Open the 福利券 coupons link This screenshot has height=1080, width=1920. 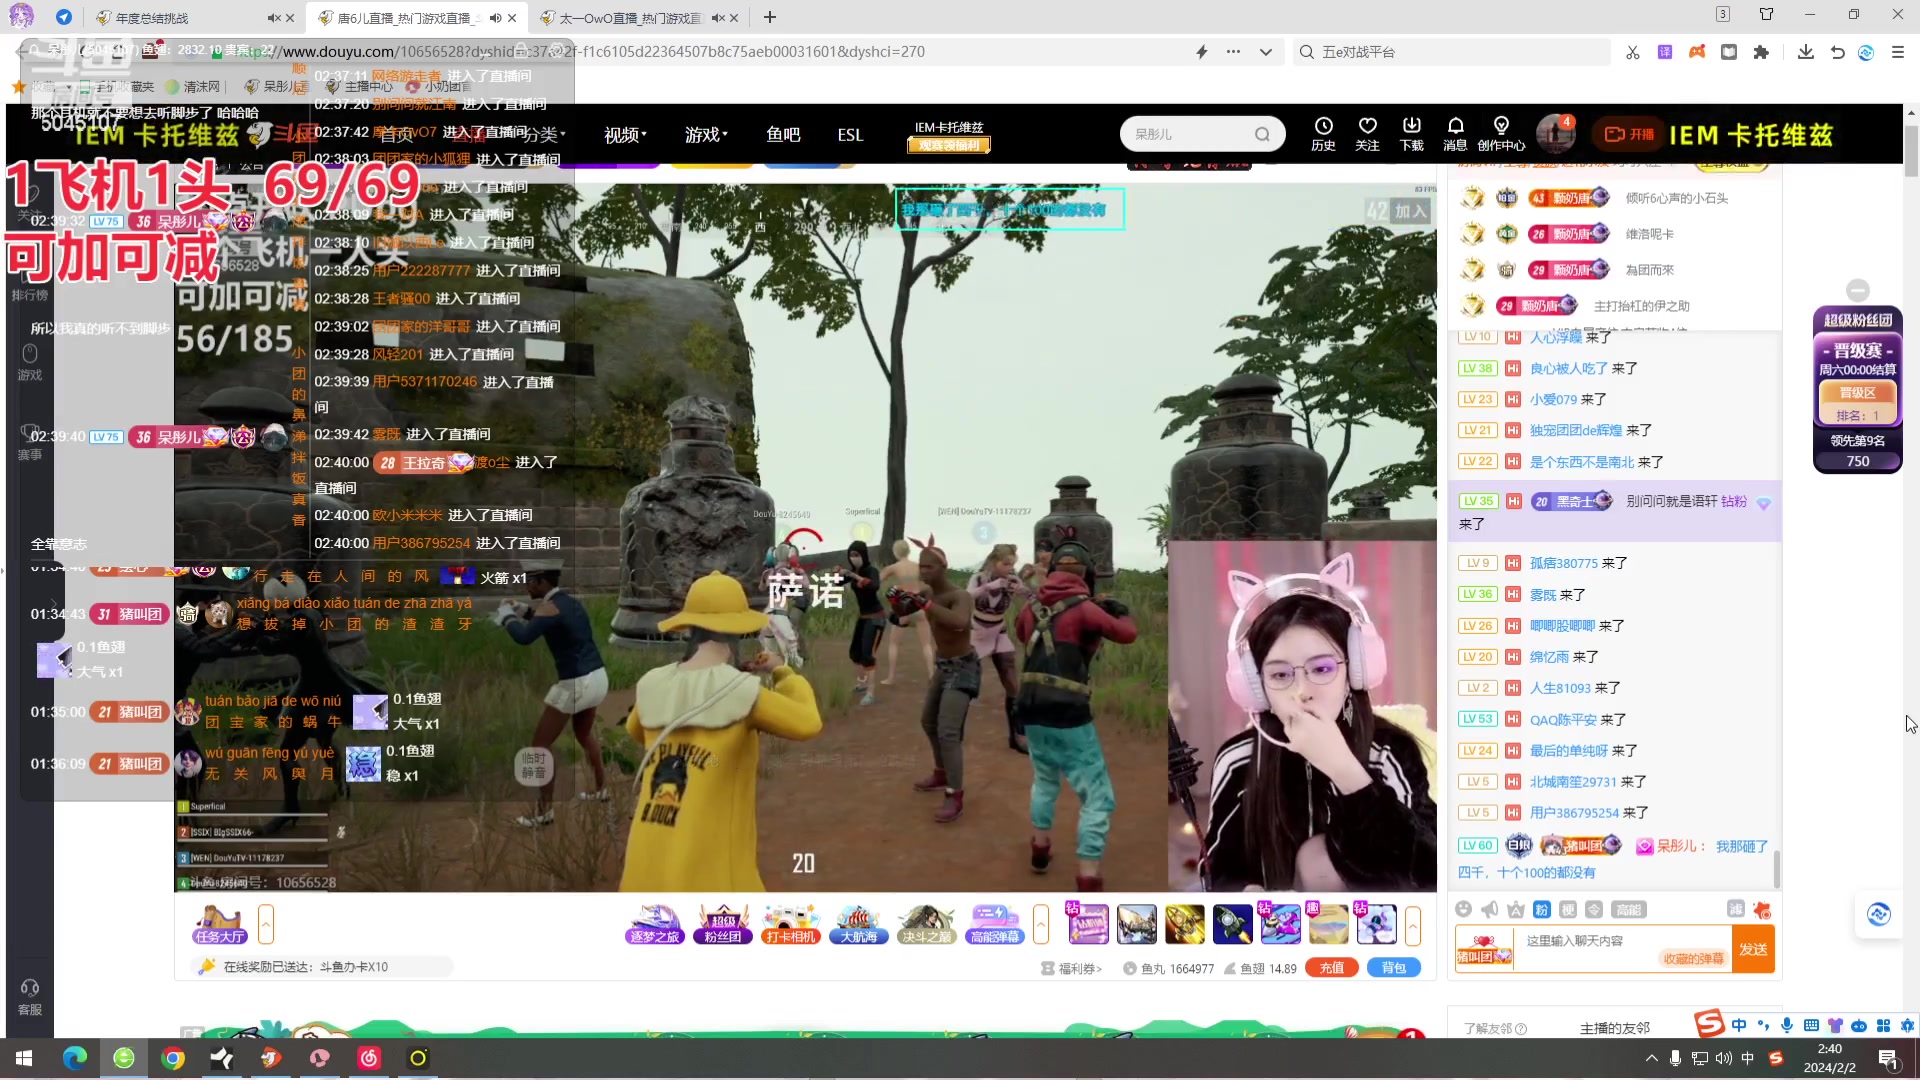click(1071, 968)
